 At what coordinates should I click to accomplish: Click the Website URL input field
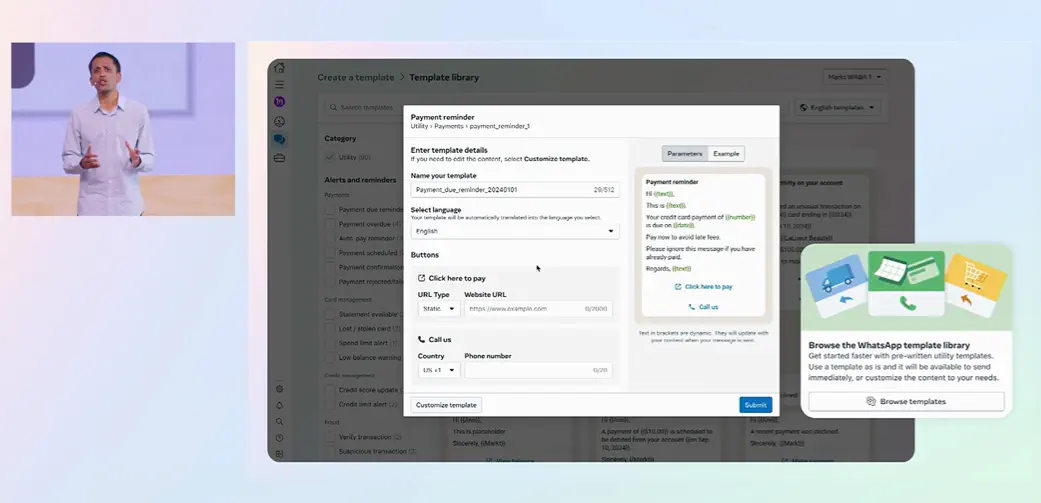pos(538,309)
